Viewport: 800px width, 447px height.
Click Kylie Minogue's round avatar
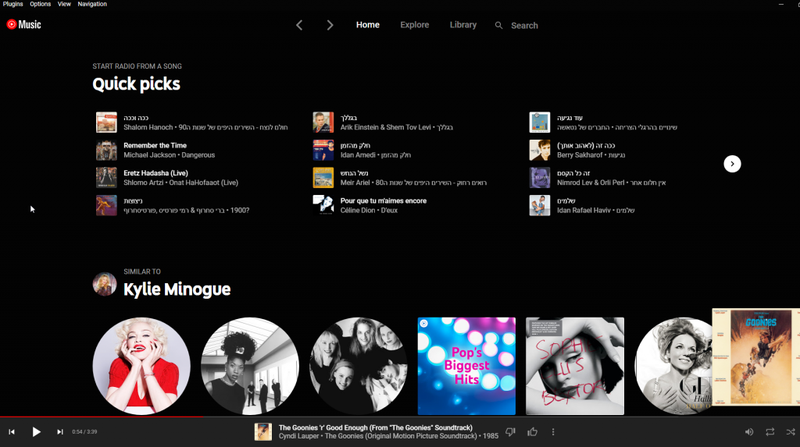(105, 284)
